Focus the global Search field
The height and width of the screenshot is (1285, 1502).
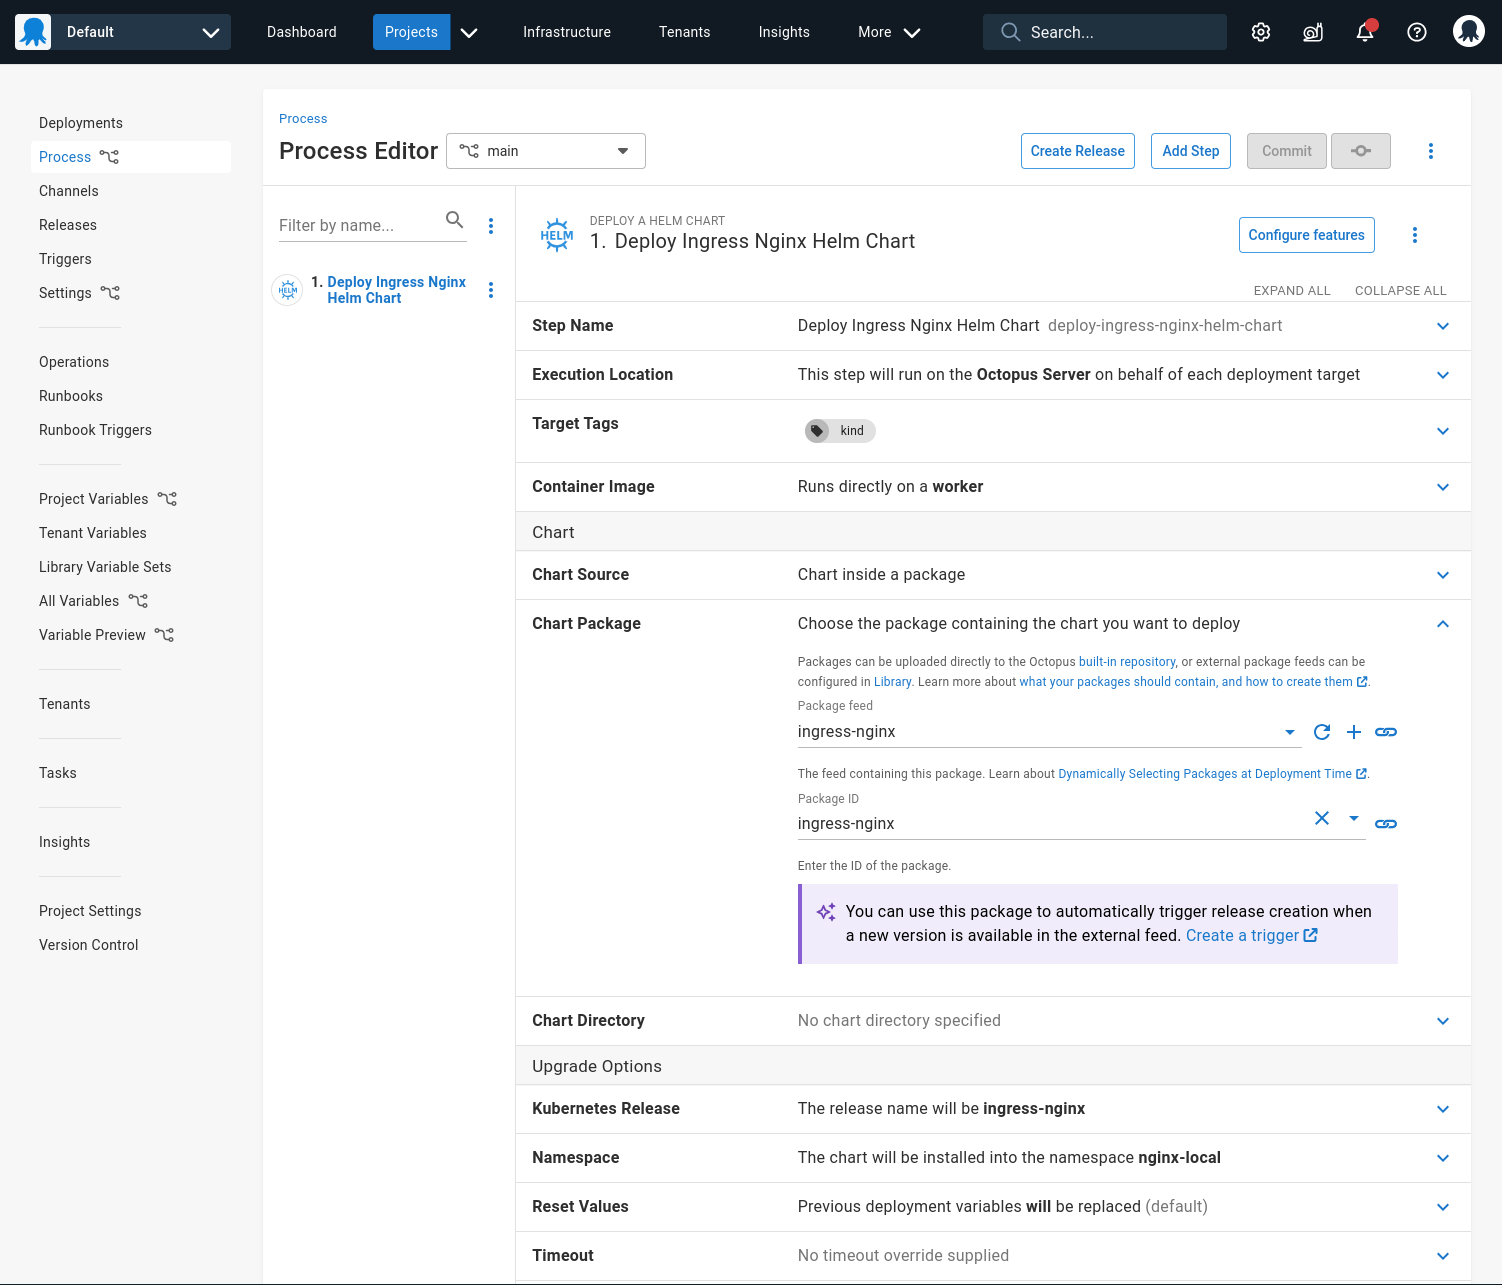pos(1105,32)
